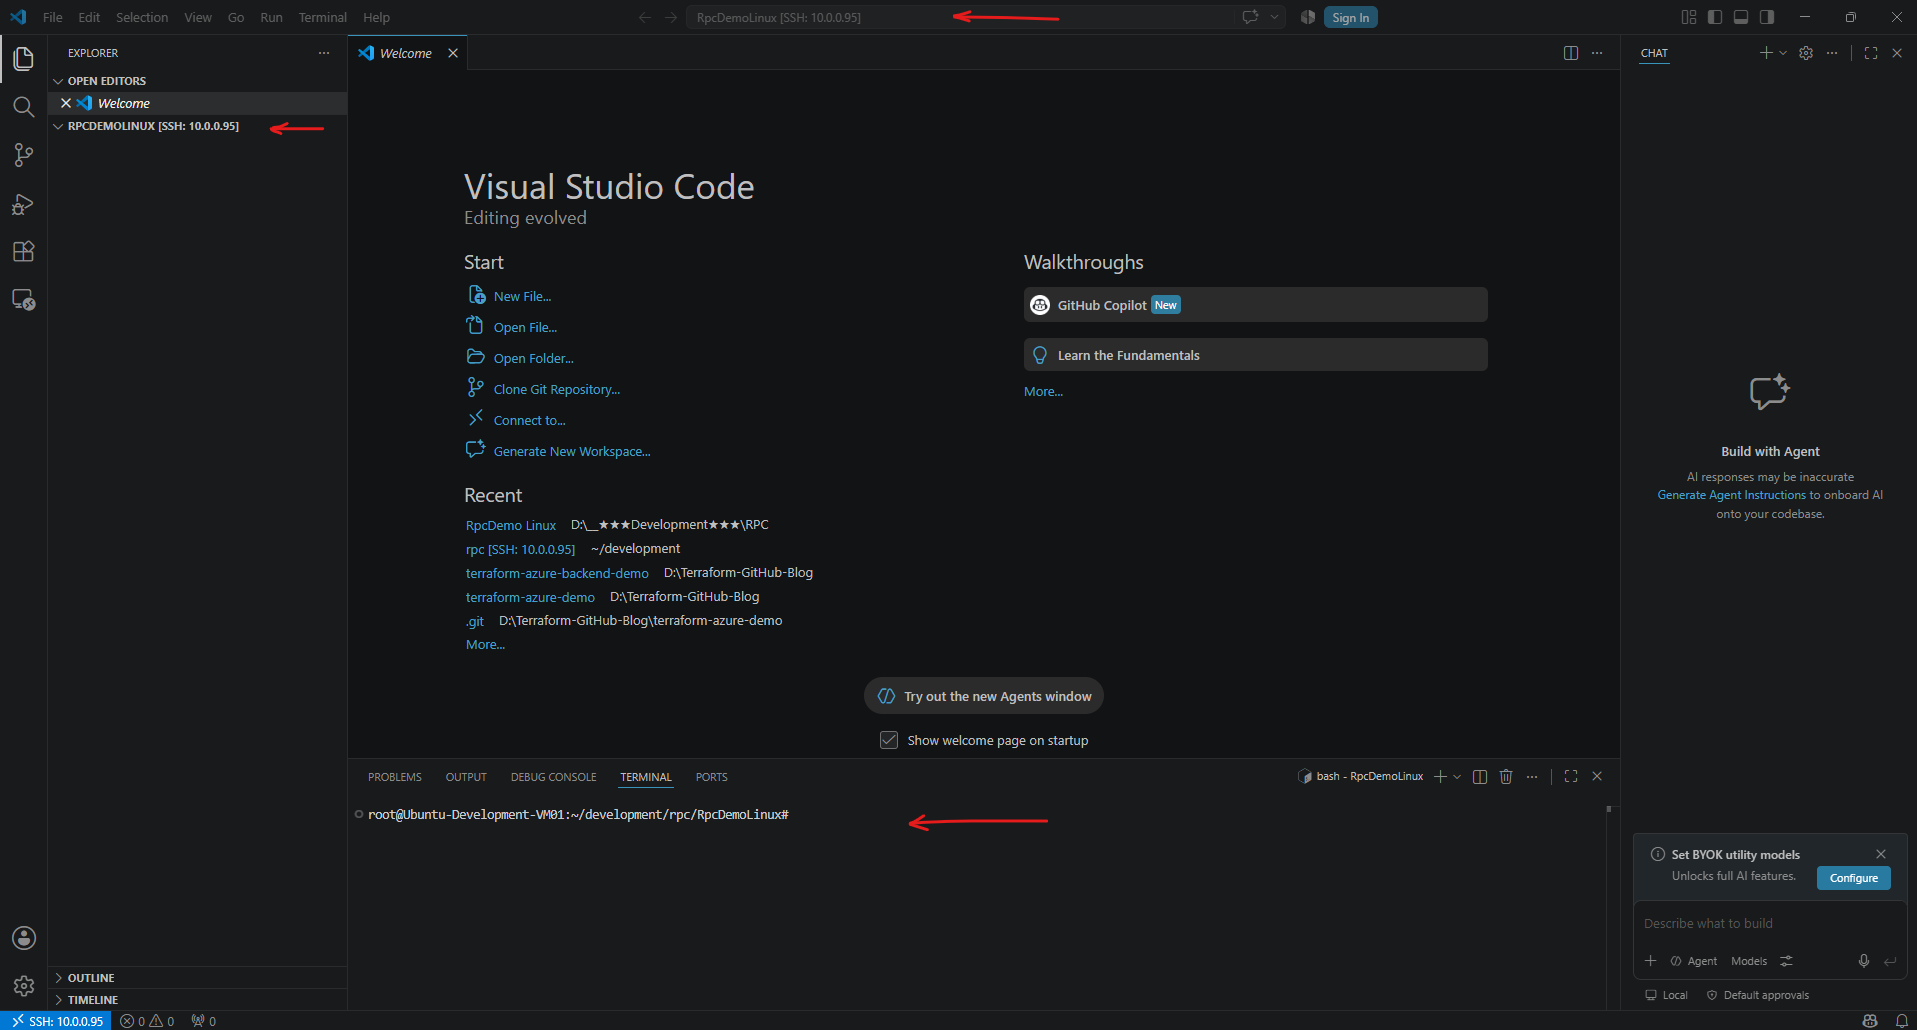The height and width of the screenshot is (1030, 1917).
Task: Go Back arrow in title bar
Action: tap(645, 17)
